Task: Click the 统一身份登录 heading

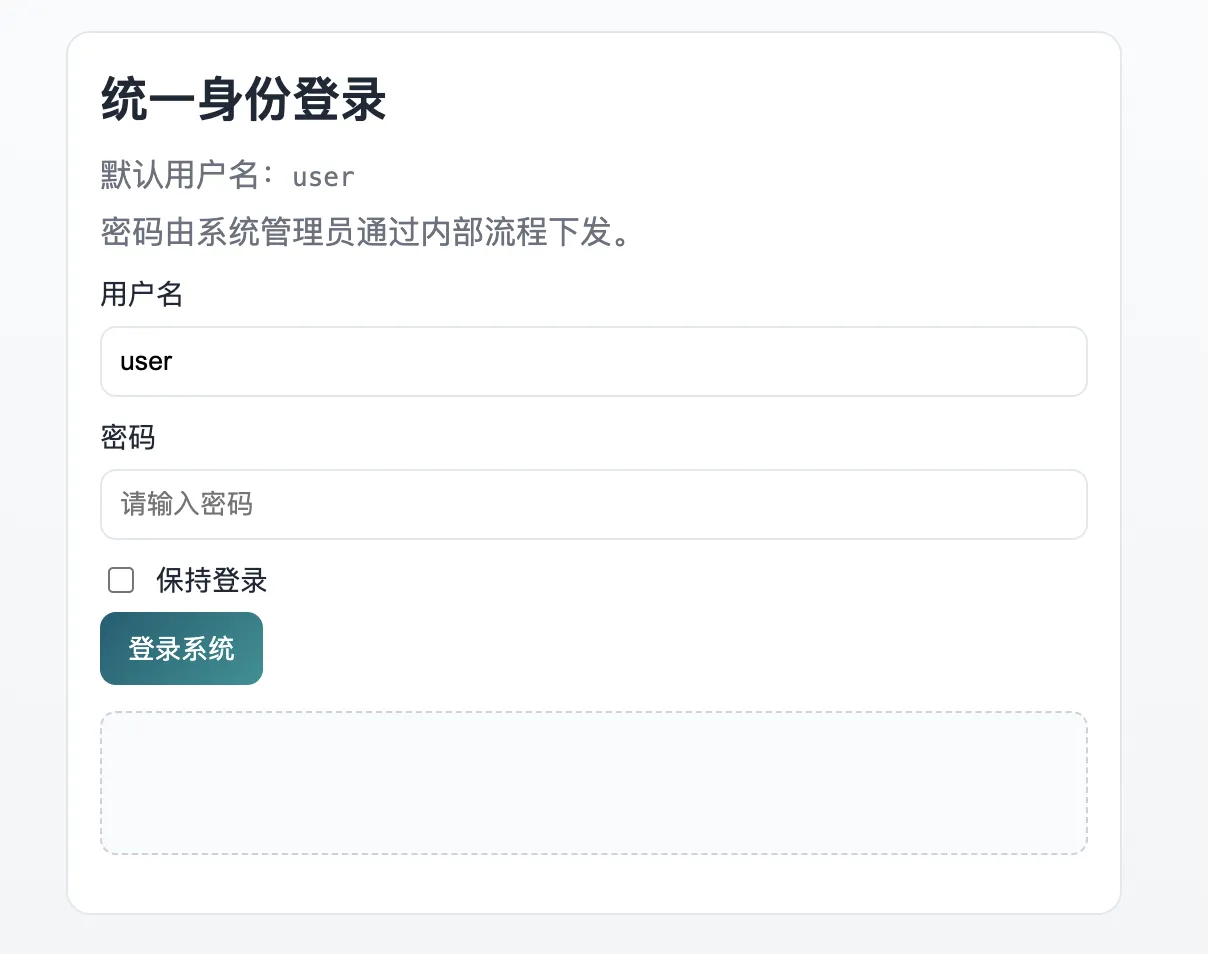Action: pos(243,101)
